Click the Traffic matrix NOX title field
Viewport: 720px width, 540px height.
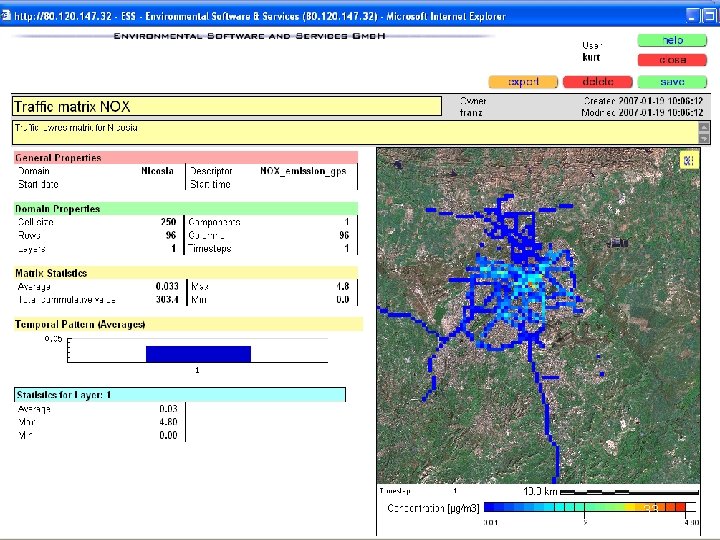tap(226, 106)
